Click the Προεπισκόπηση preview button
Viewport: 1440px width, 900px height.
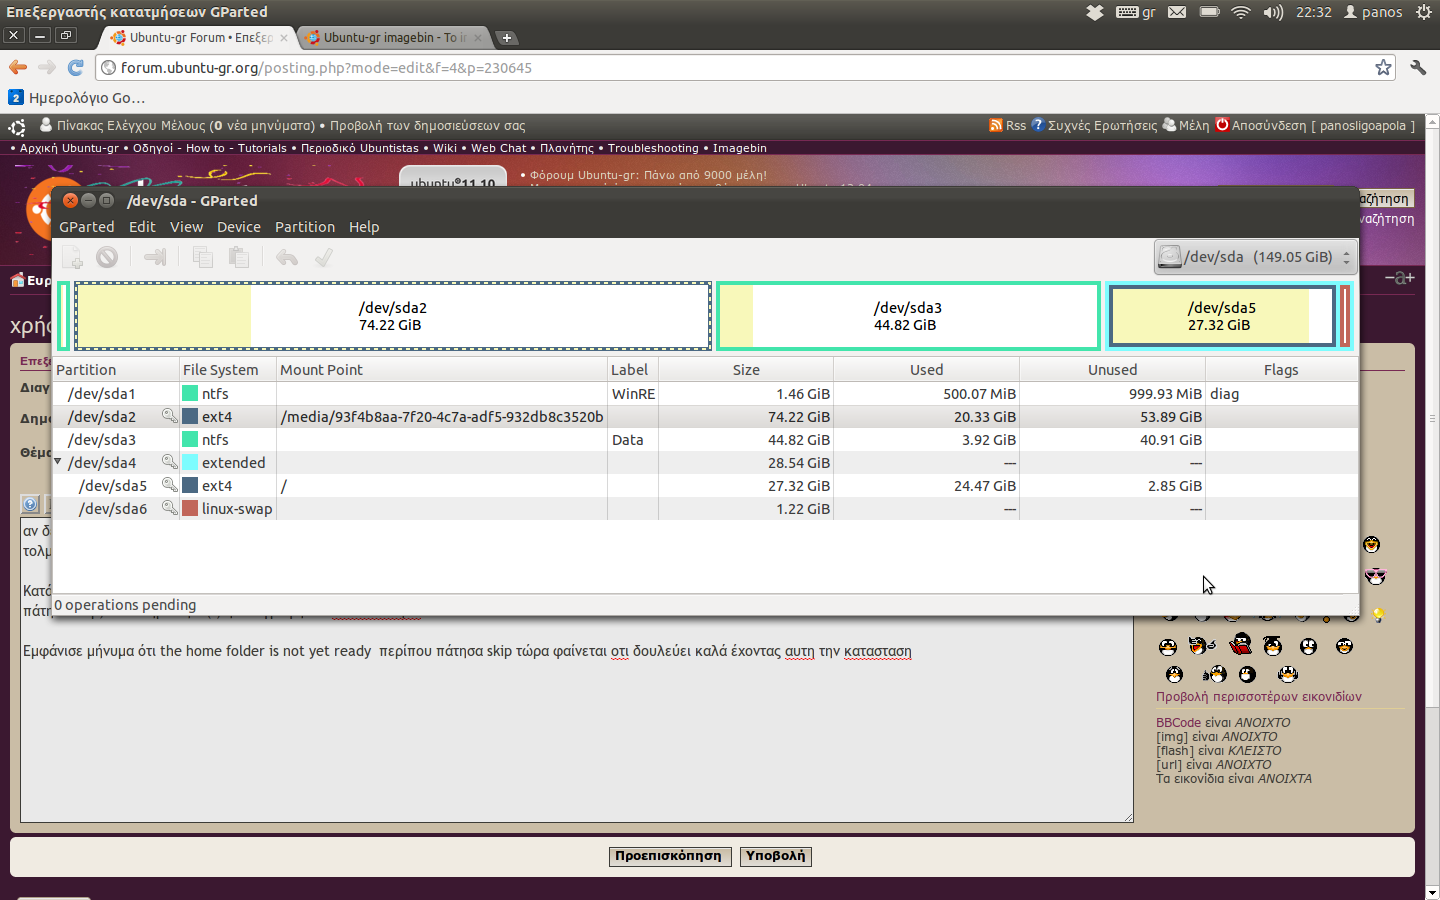(x=667, y=856)
